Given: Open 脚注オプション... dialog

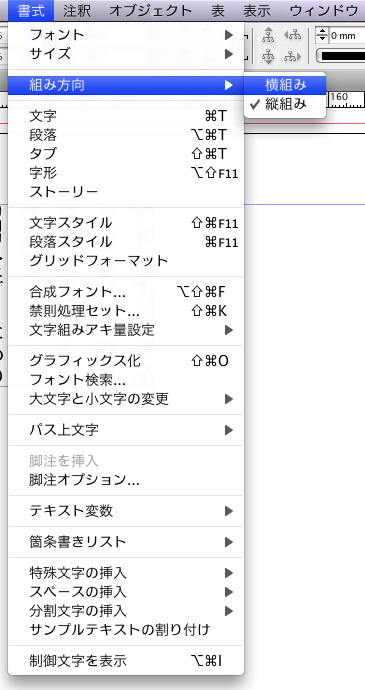Looking at the screenshot, I should click(125, 480).
